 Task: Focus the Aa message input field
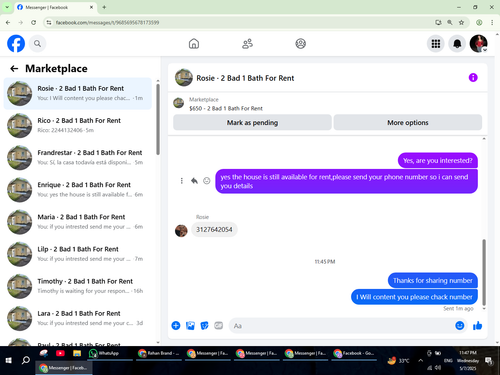(x=341, y=326)
